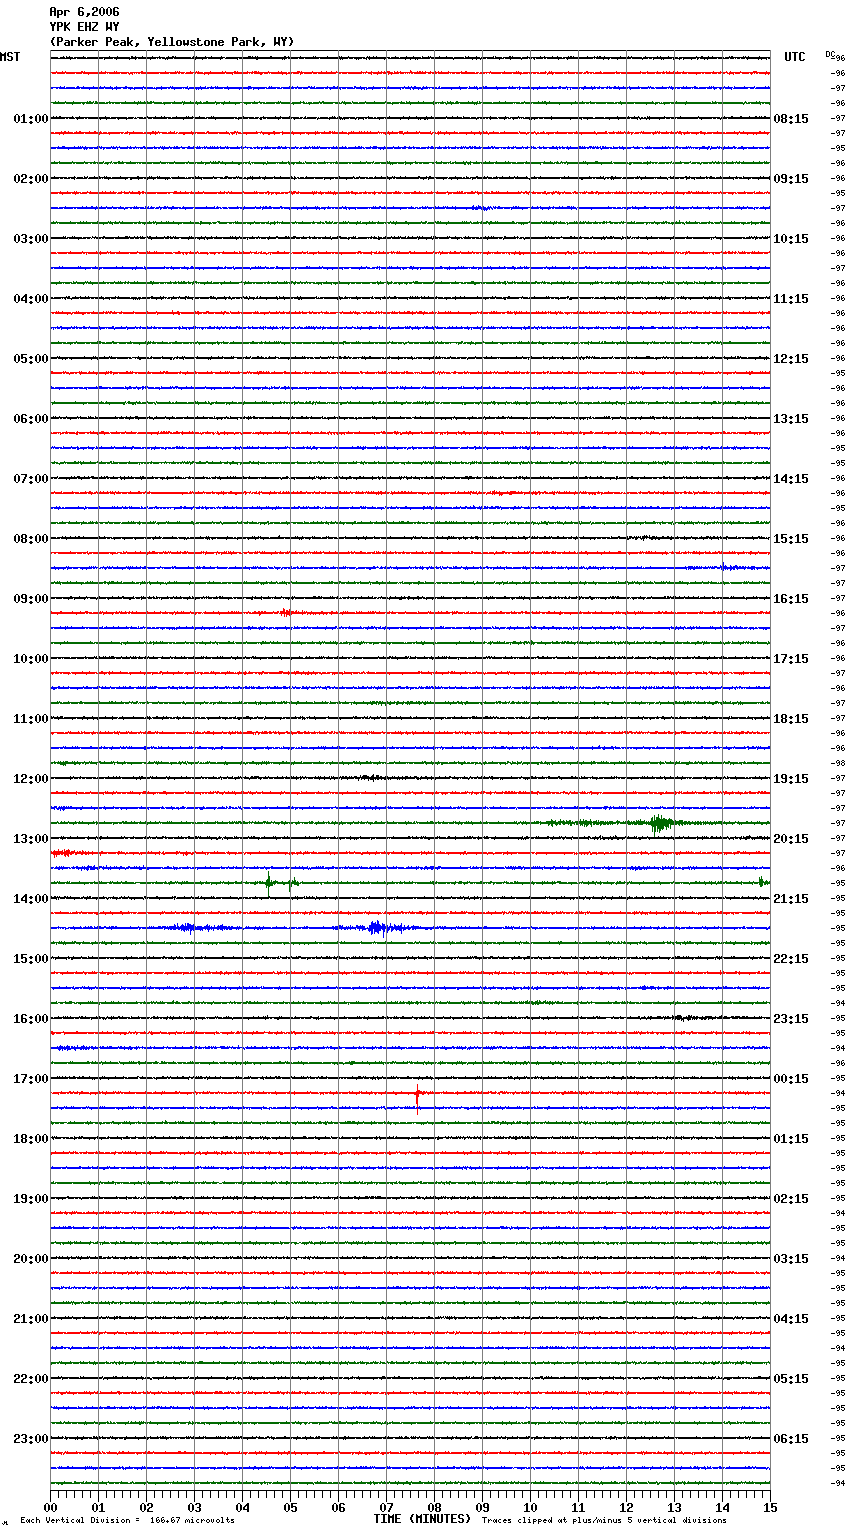Click the station code "YPK EHZ WY"
Viewport: 850px width, 1534px height.
coord(84,27)
